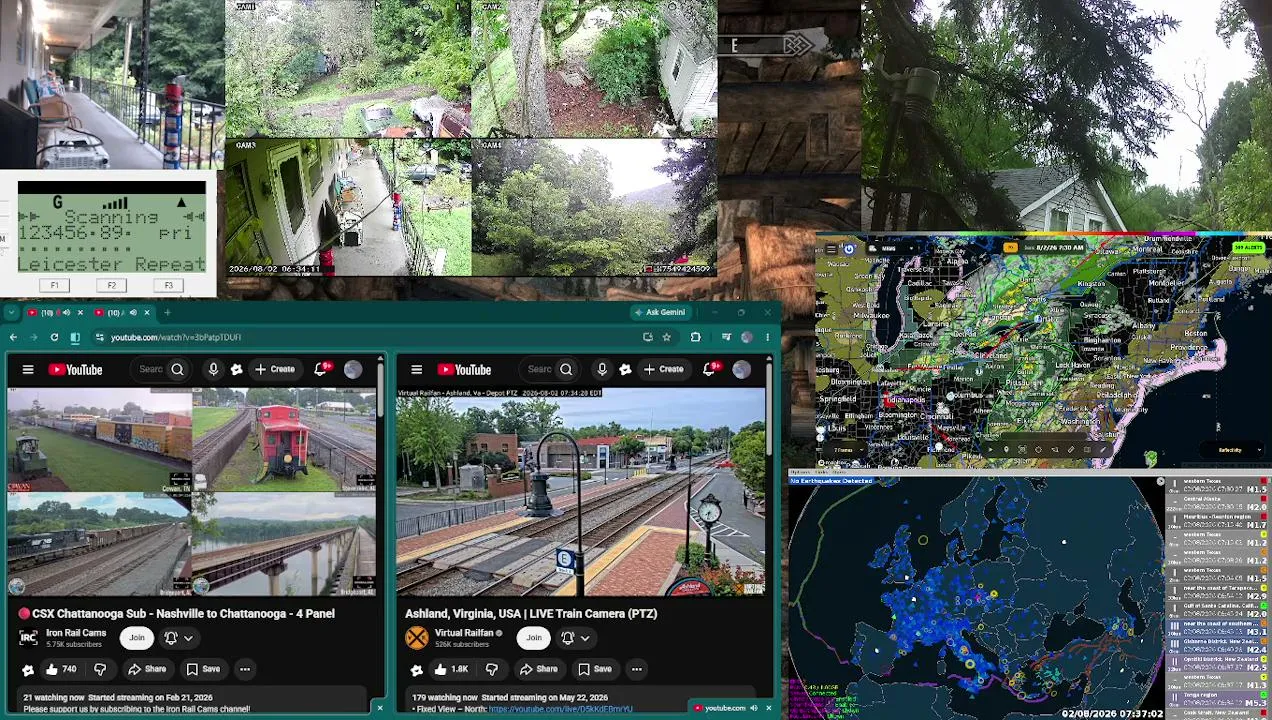Open Create menu in right YouTube pane

point(663,370)
